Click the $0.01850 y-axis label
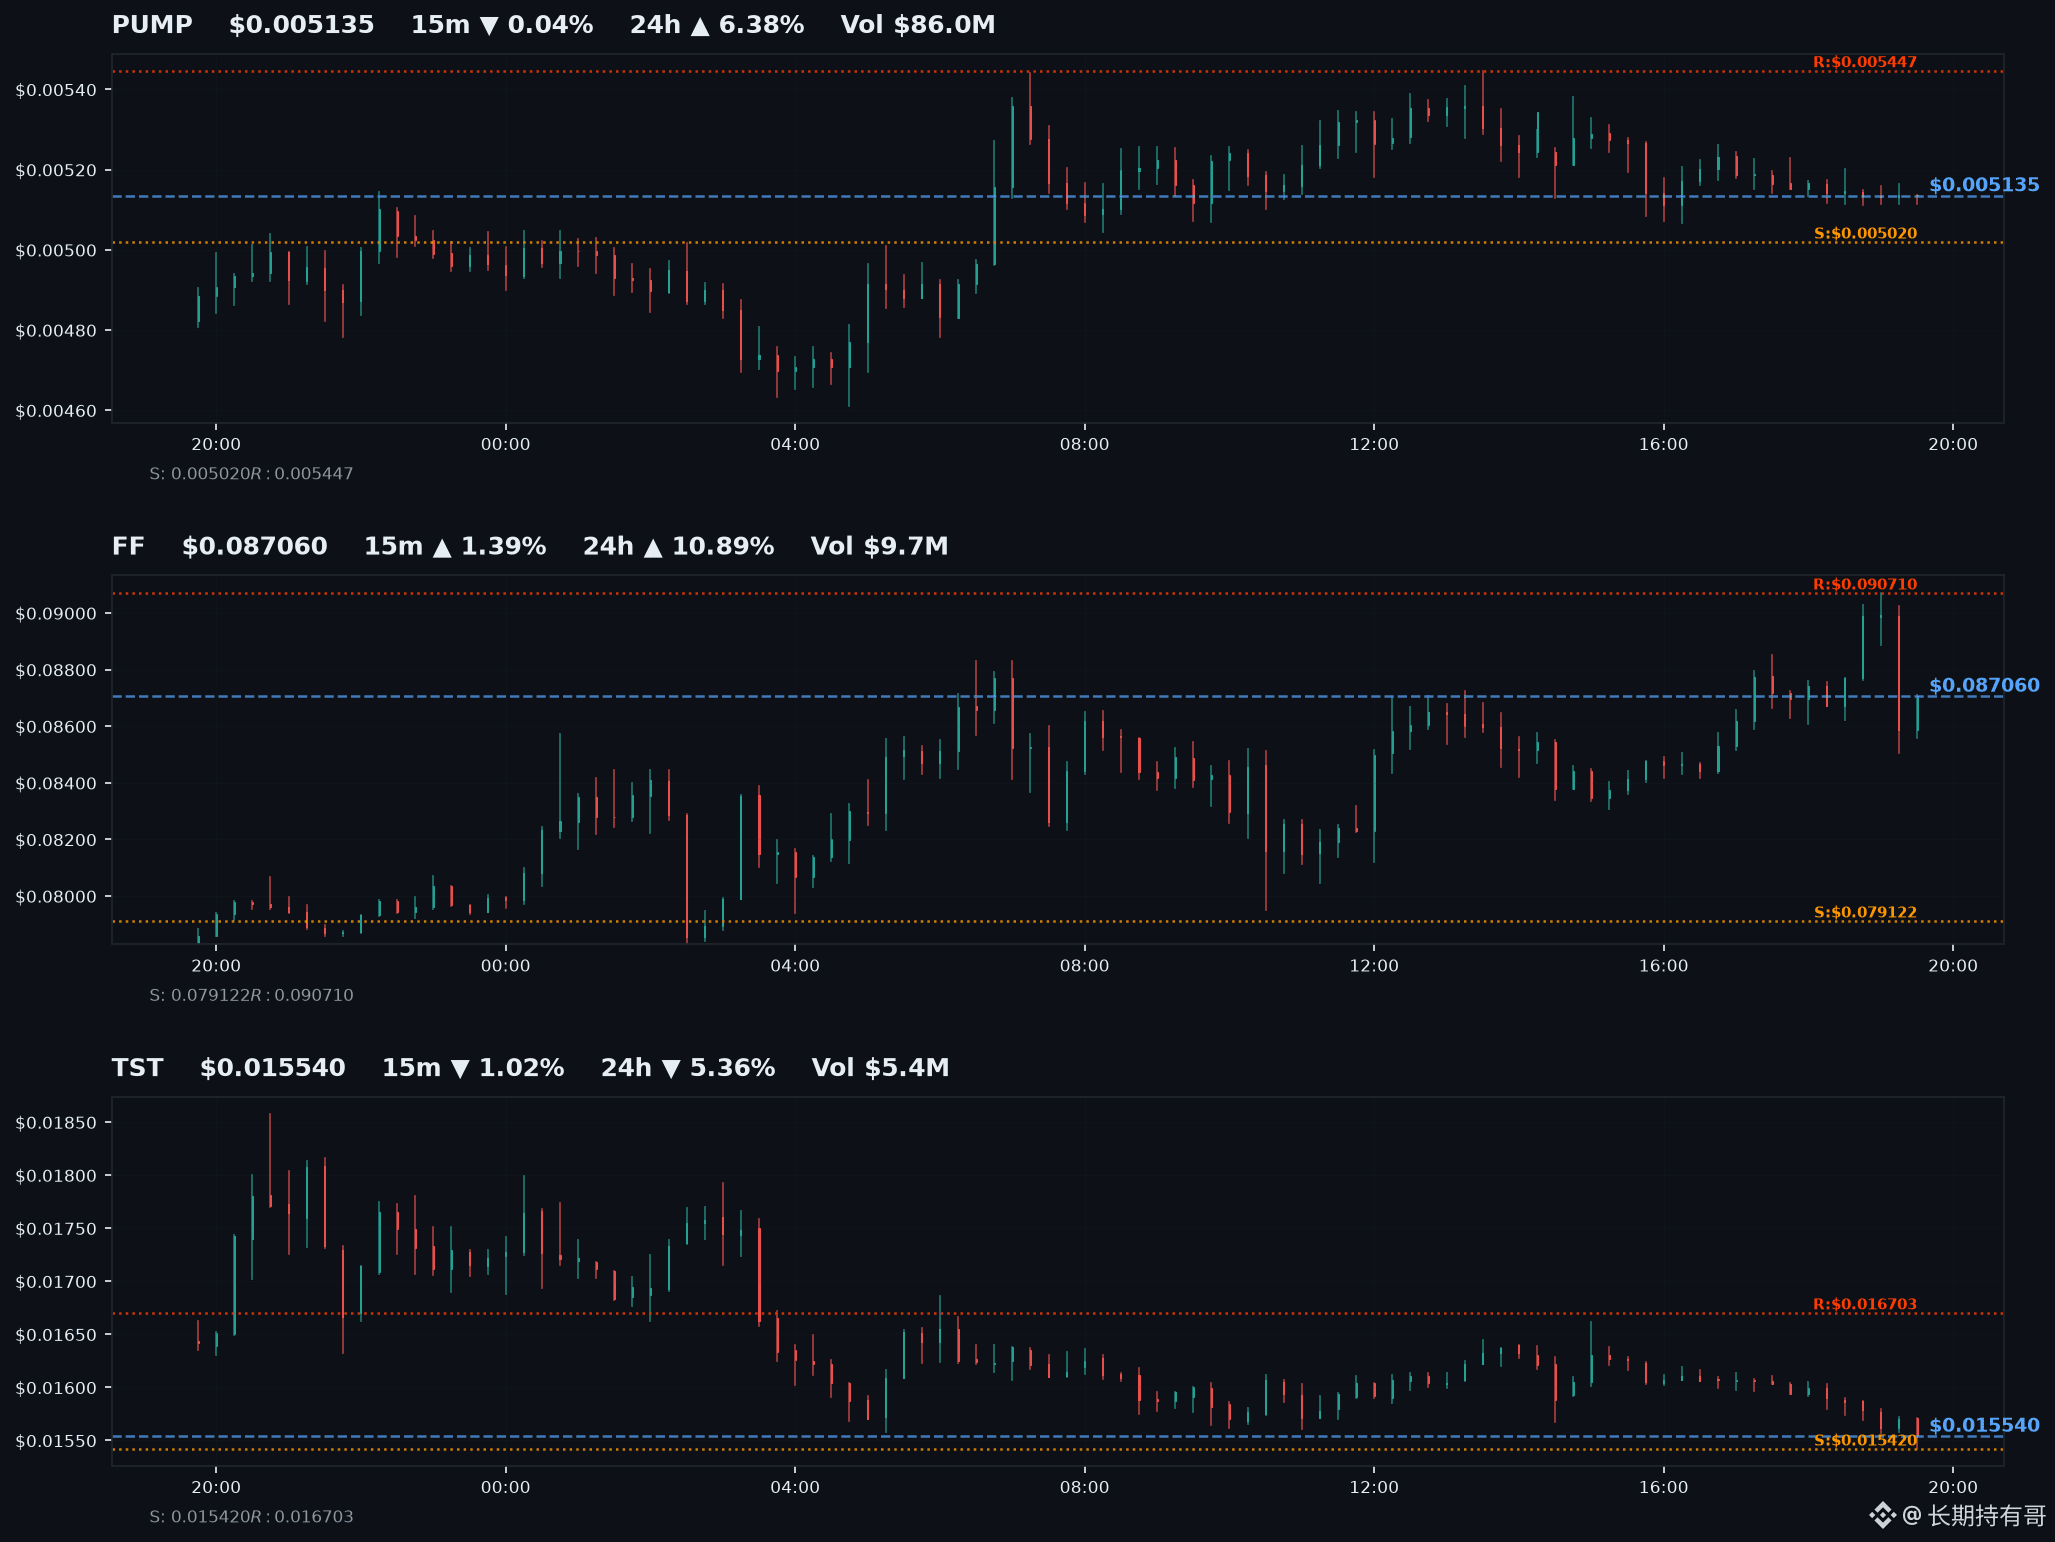The image size is (2055, 1542). coord(57,1123)
